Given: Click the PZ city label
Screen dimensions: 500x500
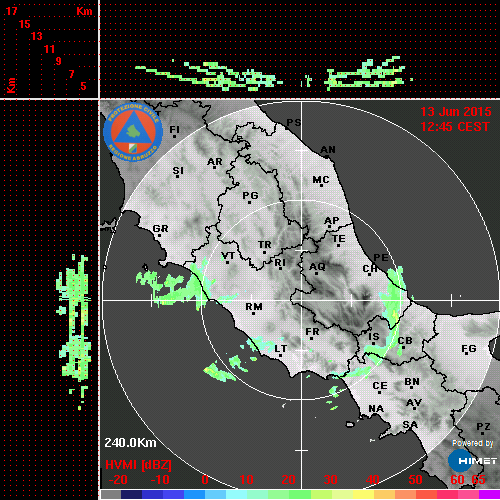Looking at the screenshot, I should click(x=483, y=426).
